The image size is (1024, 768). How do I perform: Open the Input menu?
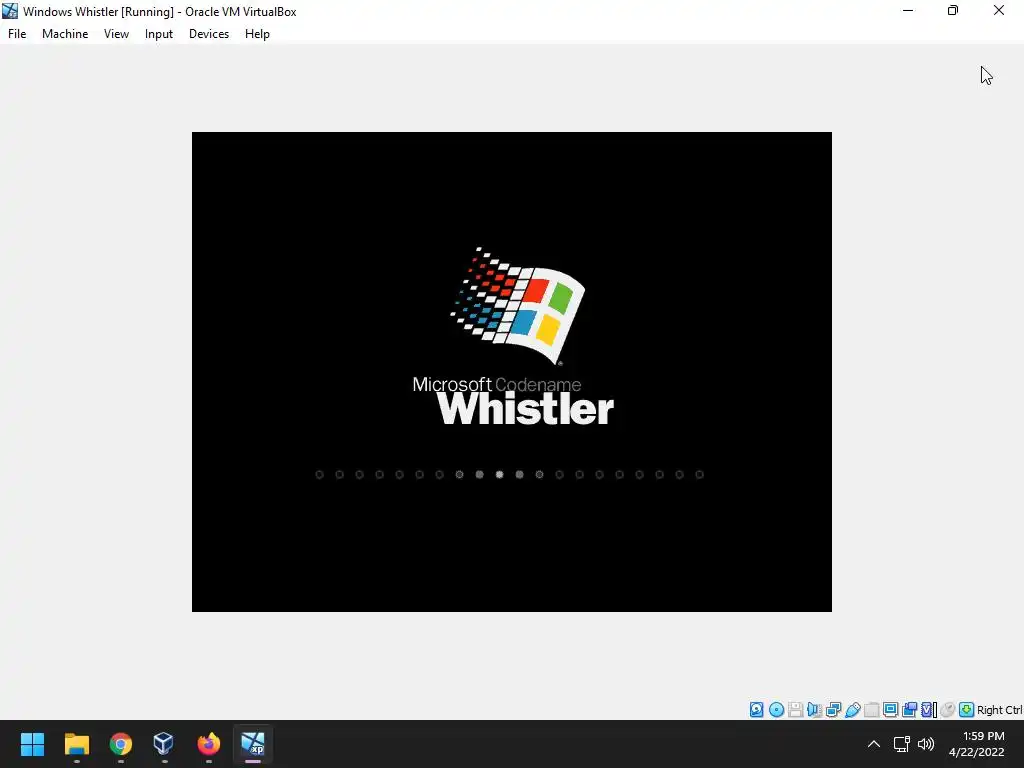159,34
